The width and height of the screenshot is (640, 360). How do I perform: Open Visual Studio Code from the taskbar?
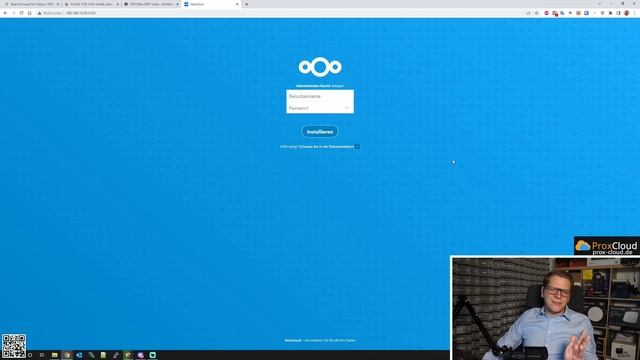79,355
